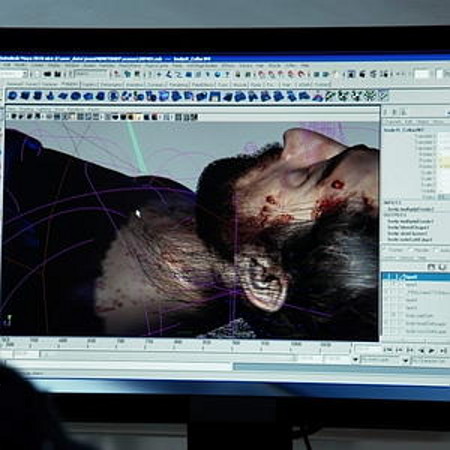Image resolution: width=450 pixels, height=450 pixels.
Task: Open the first menu in the viewport panel menu bar
Action: [x=11, y=109]
